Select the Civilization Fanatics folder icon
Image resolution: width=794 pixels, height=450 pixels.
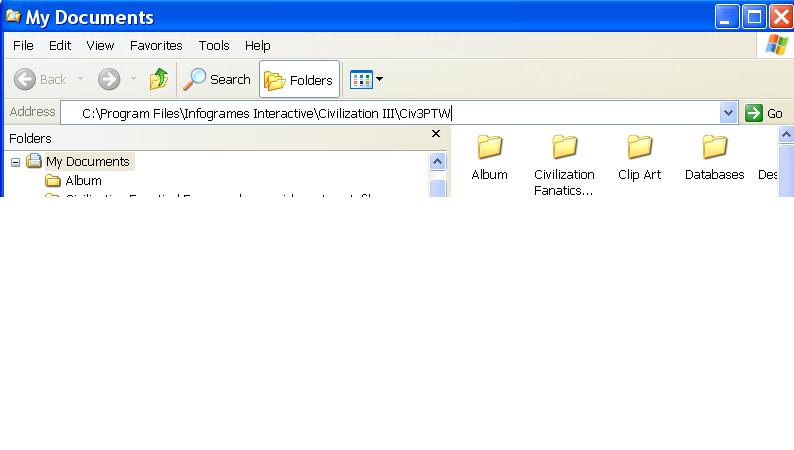[565, 147]
